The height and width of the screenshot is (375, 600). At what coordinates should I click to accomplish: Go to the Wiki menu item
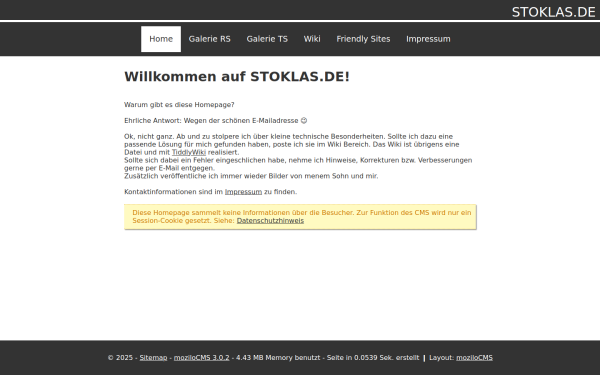coord(312,39)
